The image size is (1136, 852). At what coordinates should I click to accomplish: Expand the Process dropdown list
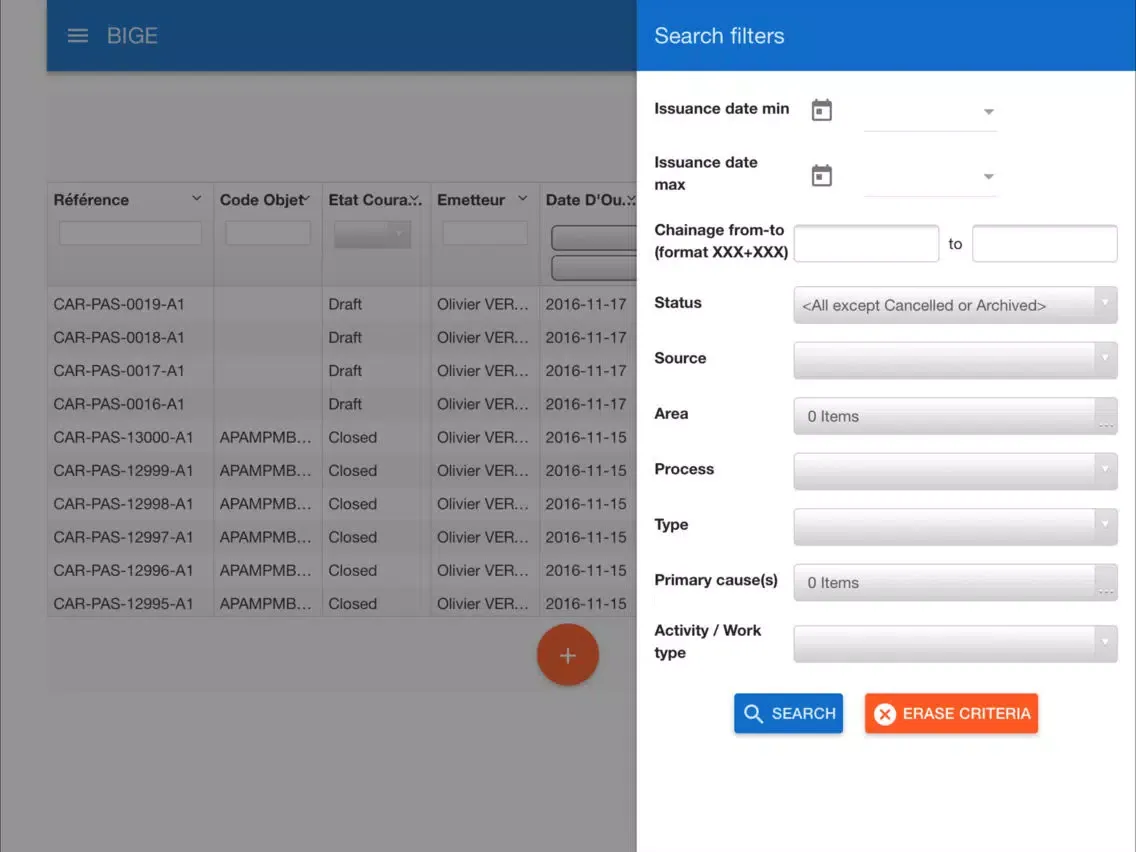[954, 471]
